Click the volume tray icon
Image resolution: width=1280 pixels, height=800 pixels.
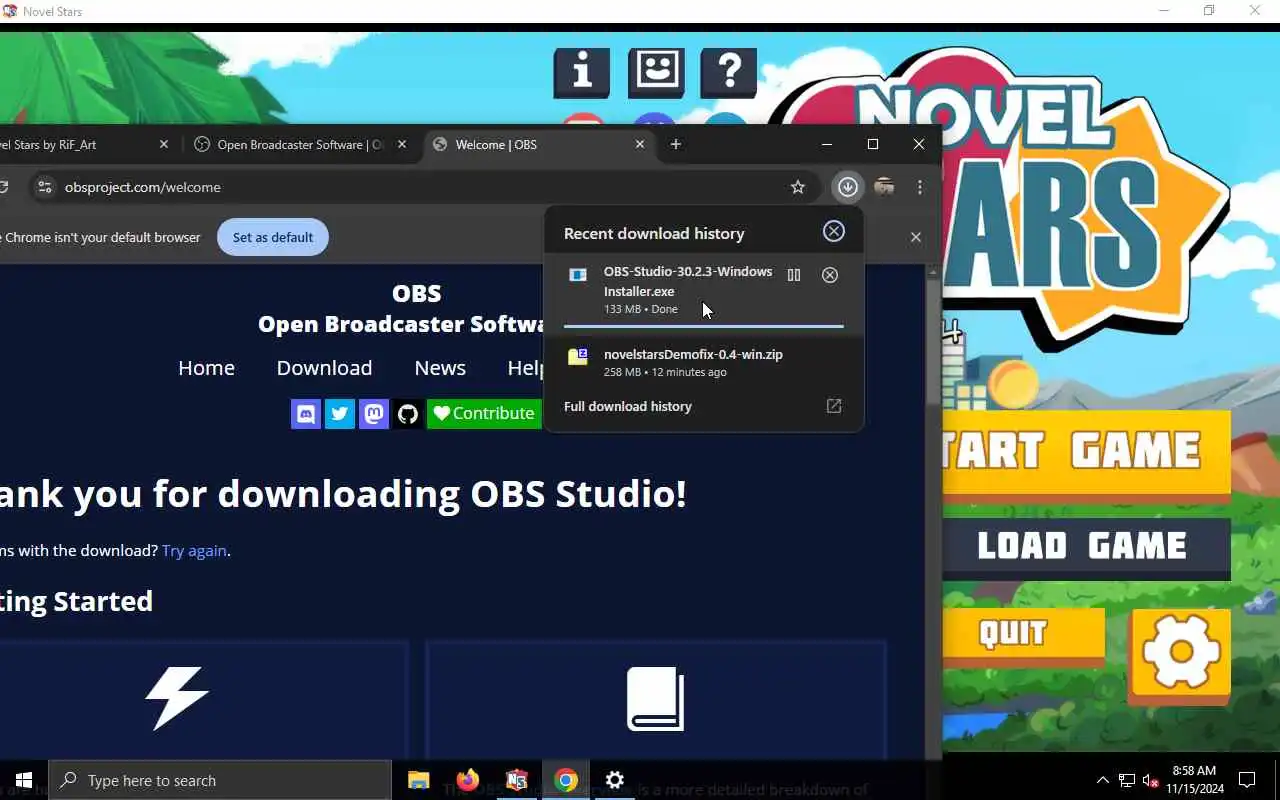(1151, 780)
